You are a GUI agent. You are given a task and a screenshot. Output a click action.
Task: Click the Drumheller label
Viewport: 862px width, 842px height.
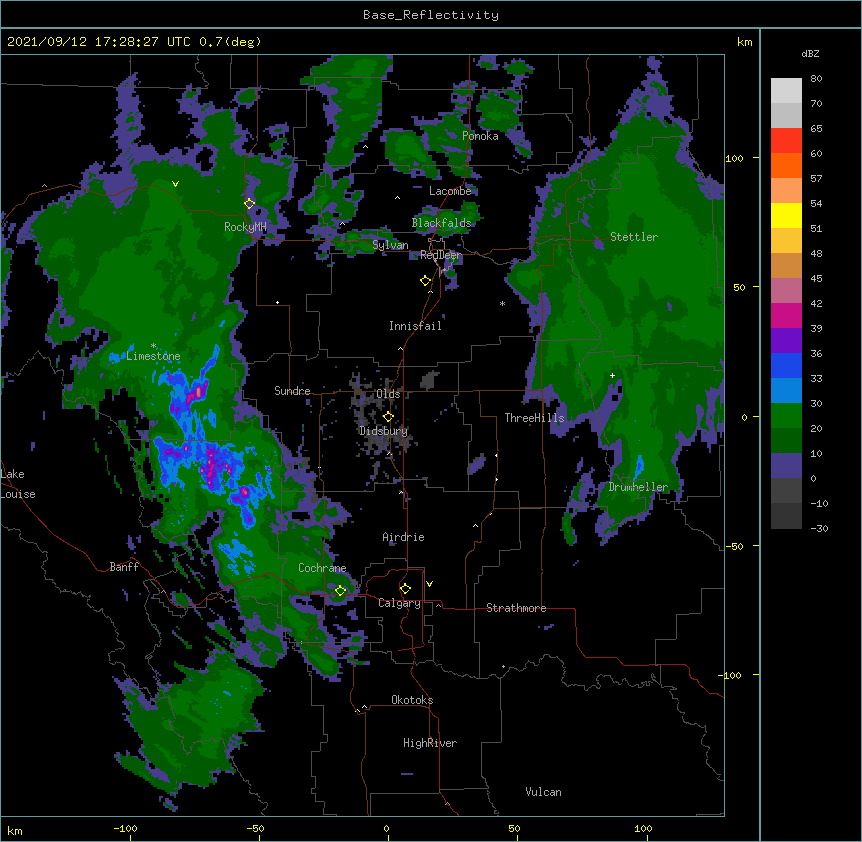(638, 487)
